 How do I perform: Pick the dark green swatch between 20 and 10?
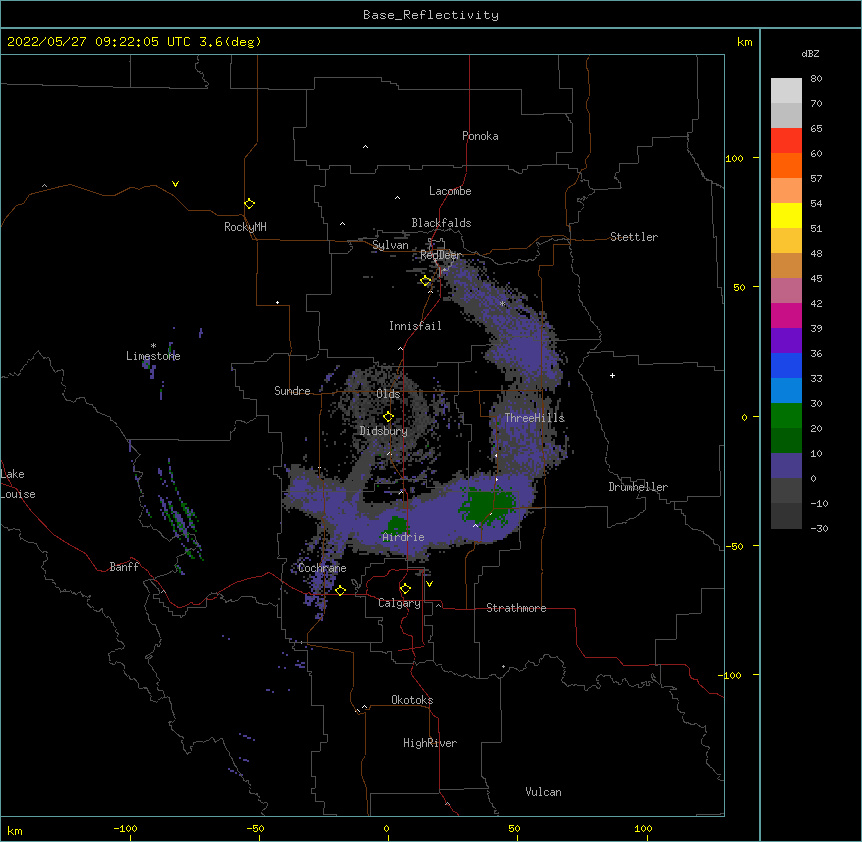(x=786, y=440)
